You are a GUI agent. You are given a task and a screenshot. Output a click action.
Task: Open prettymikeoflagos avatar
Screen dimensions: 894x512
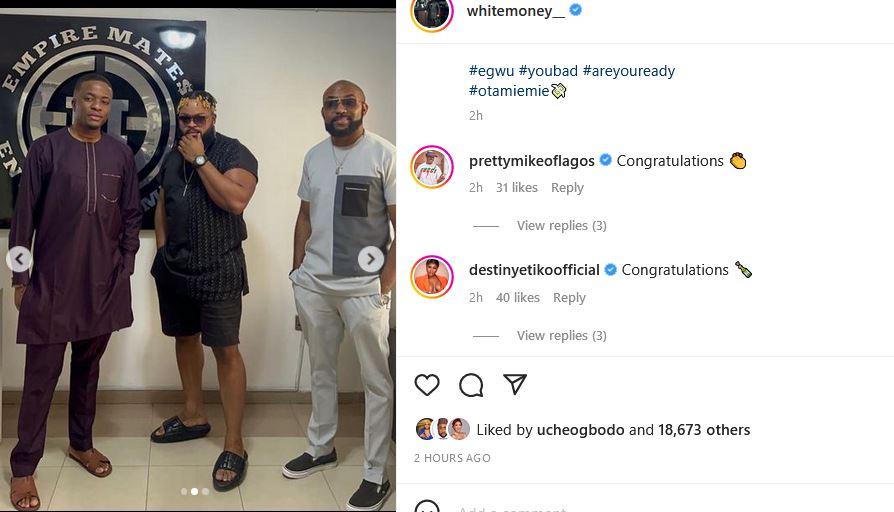[x=432, y=166]
